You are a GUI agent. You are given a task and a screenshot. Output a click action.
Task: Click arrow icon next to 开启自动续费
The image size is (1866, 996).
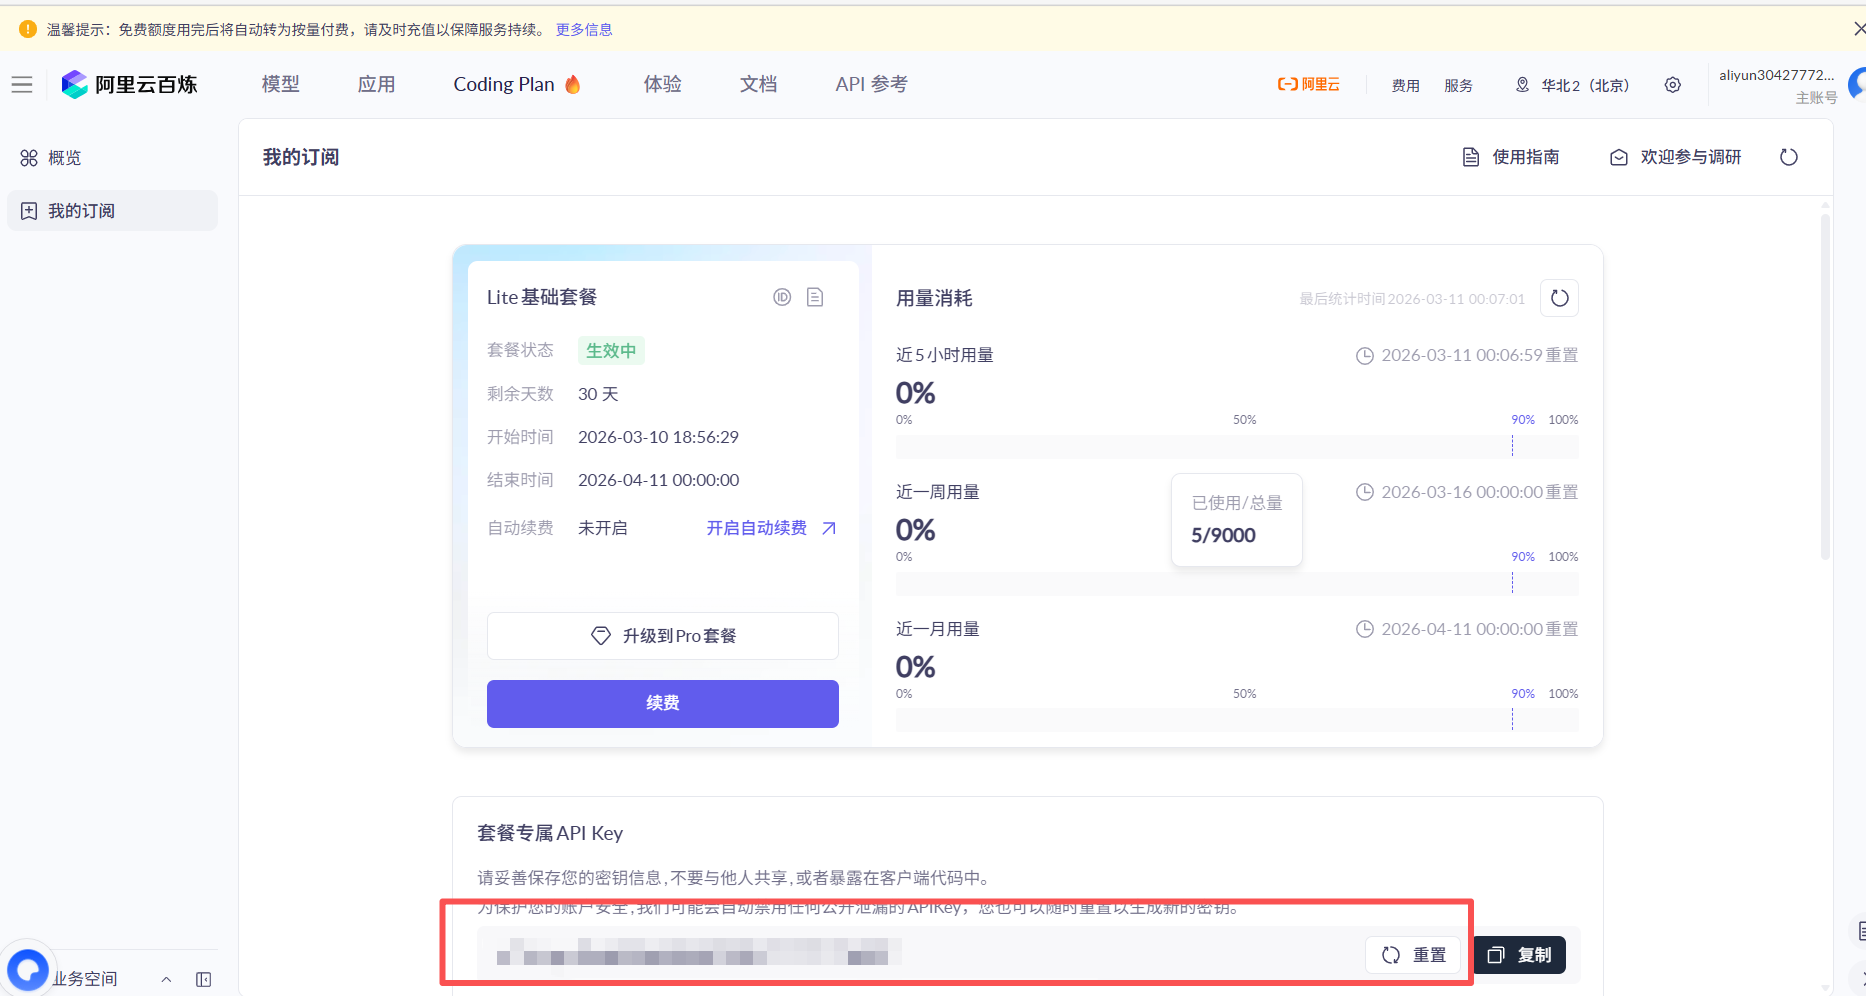829,528
